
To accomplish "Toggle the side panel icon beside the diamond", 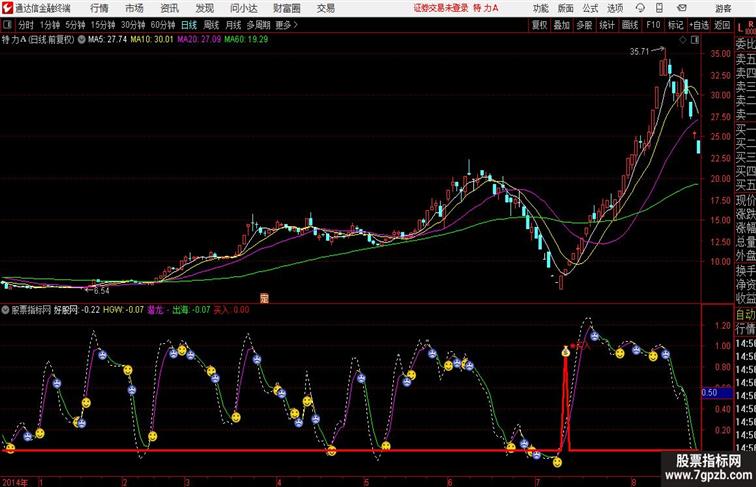I will click(x=695, y=40).
